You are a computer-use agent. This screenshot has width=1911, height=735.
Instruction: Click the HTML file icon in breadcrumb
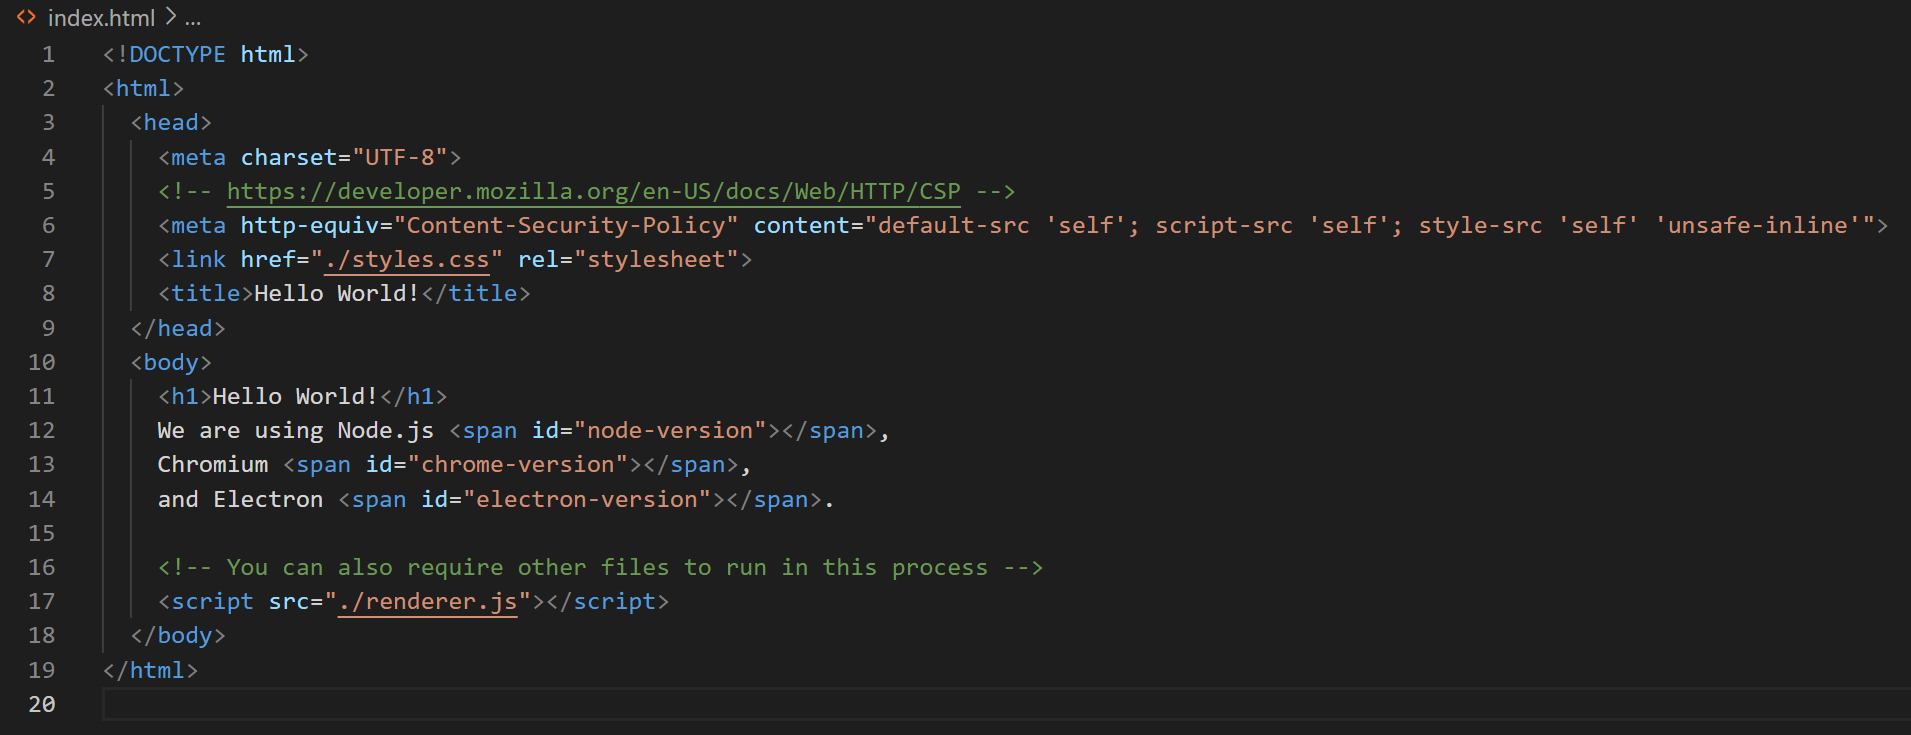(x=26, y=17)
